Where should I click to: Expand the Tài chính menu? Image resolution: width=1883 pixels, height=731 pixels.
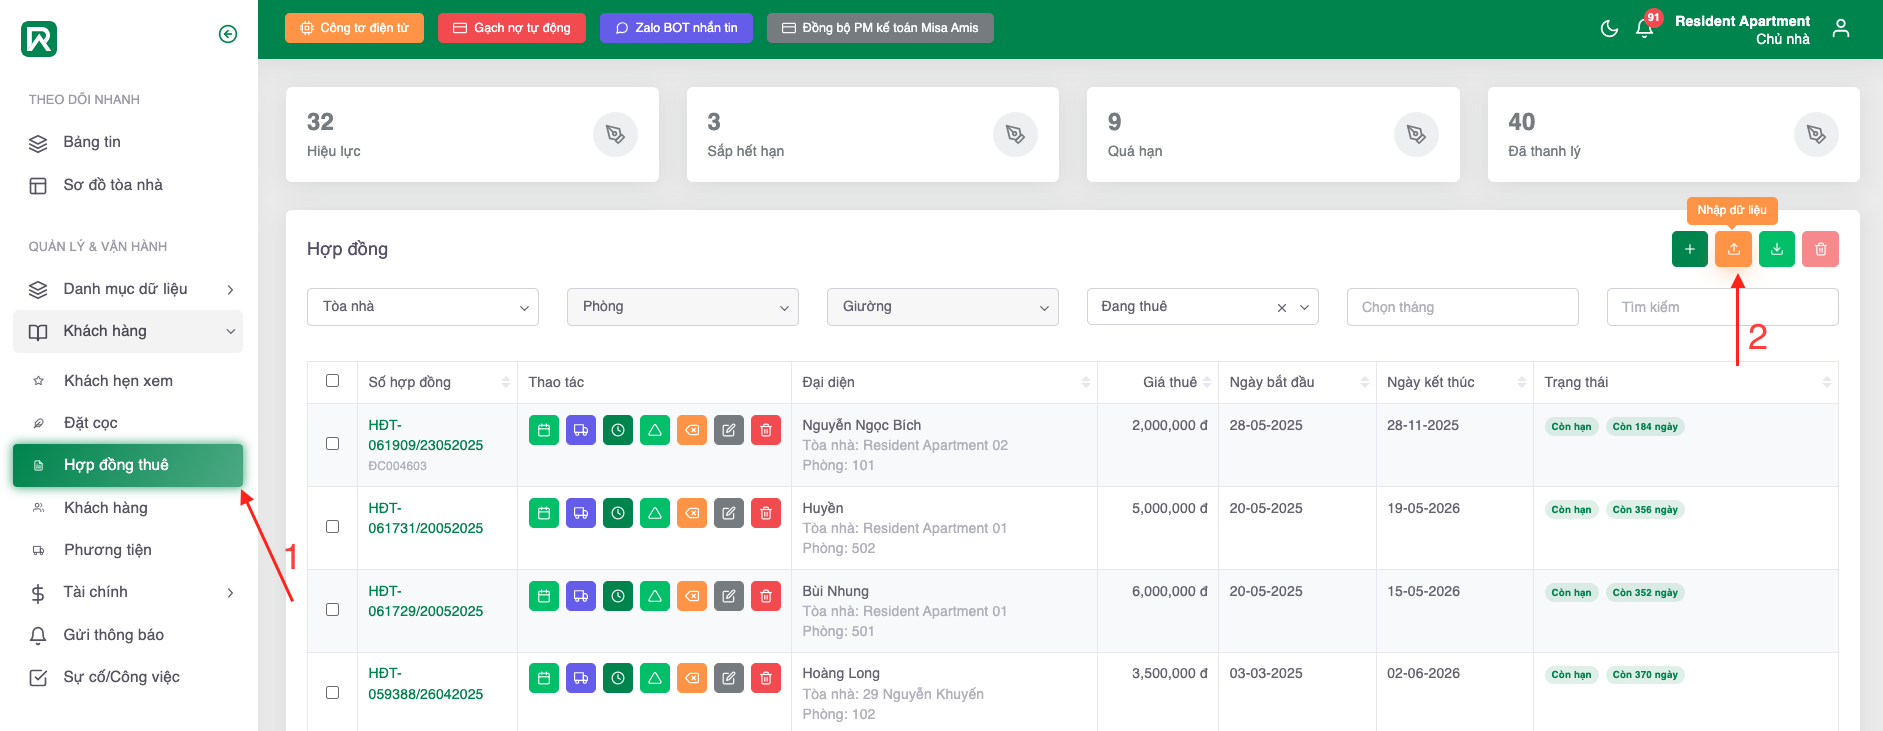point(128,592)
